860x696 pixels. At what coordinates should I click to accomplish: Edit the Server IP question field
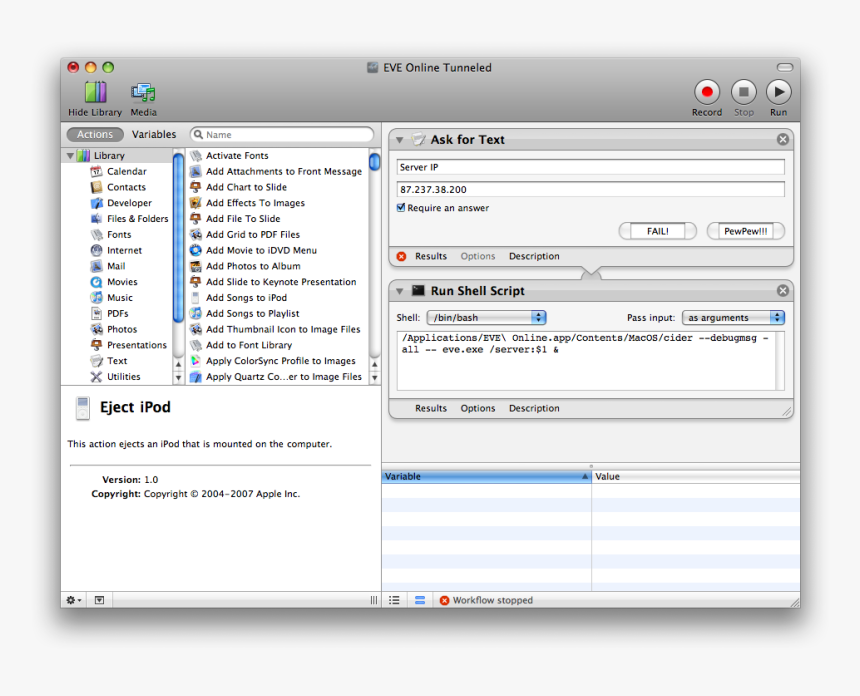590,167
